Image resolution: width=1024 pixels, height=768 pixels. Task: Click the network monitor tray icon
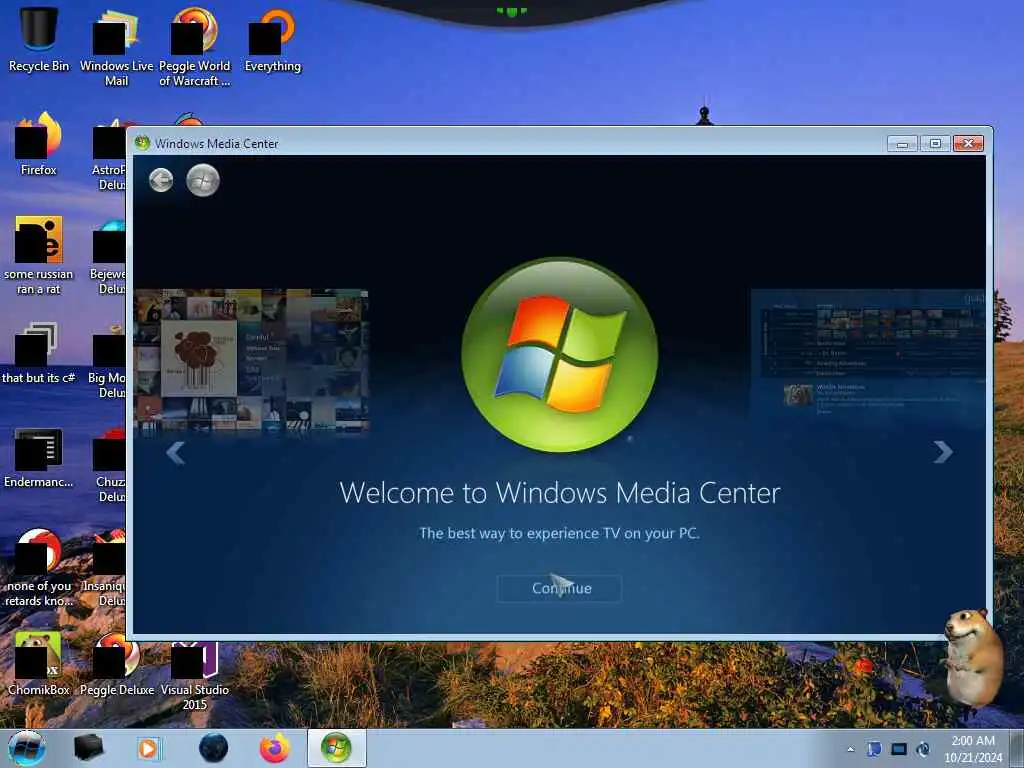point(899,749)
